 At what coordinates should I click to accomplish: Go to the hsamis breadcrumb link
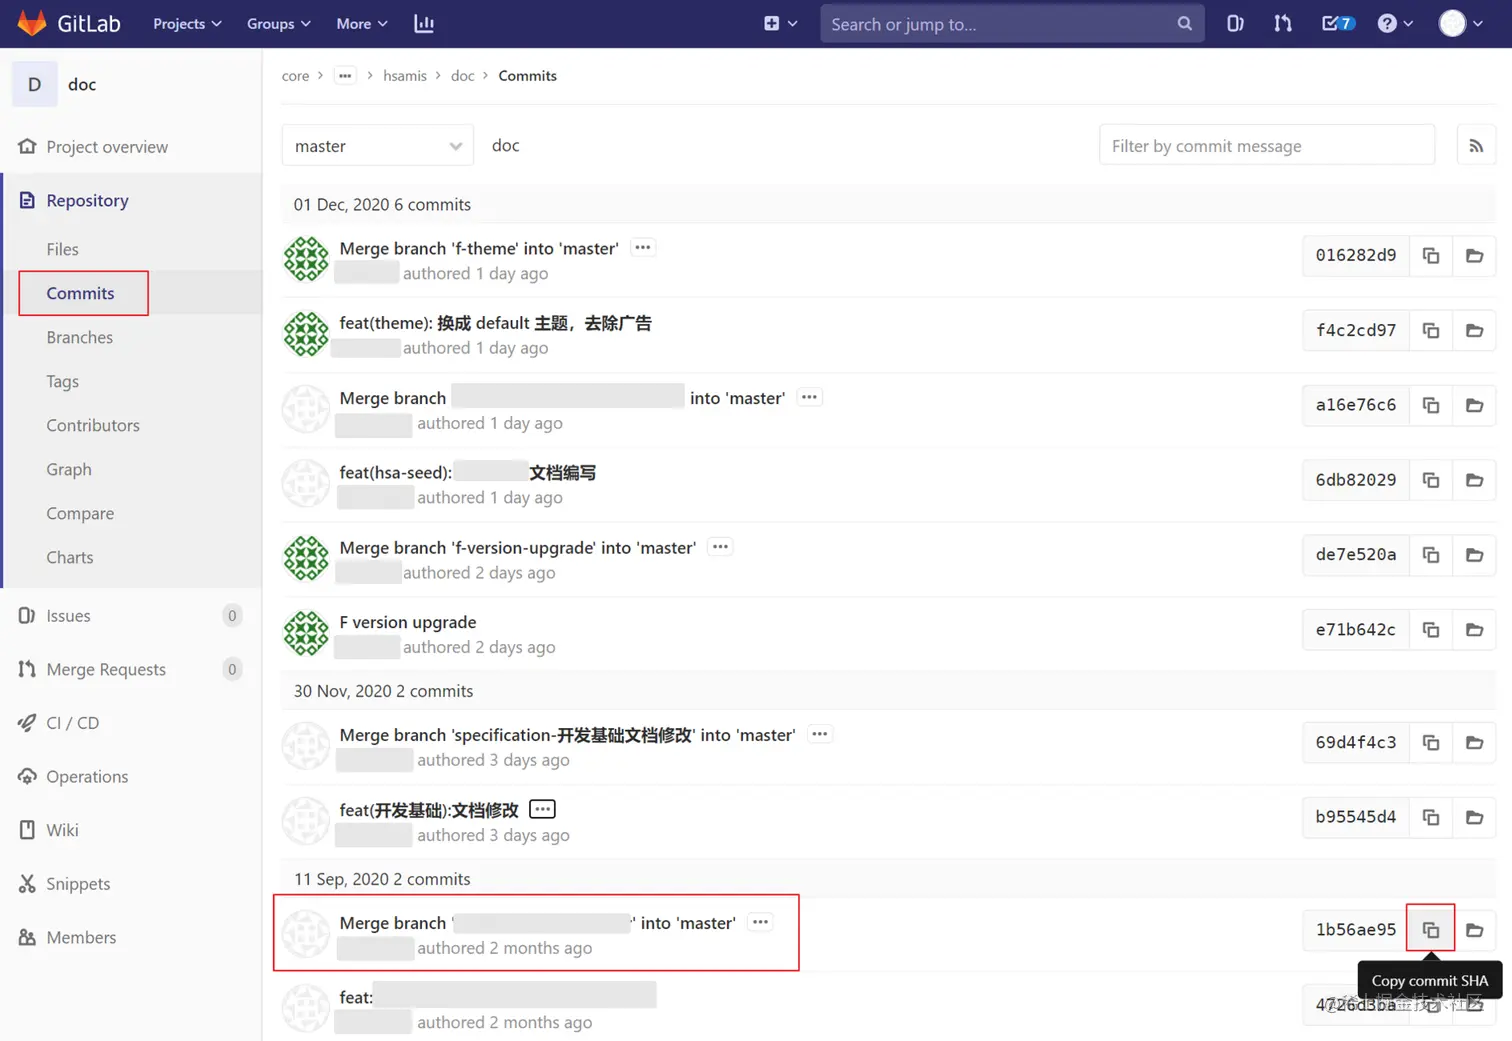[x=405, y=76]
